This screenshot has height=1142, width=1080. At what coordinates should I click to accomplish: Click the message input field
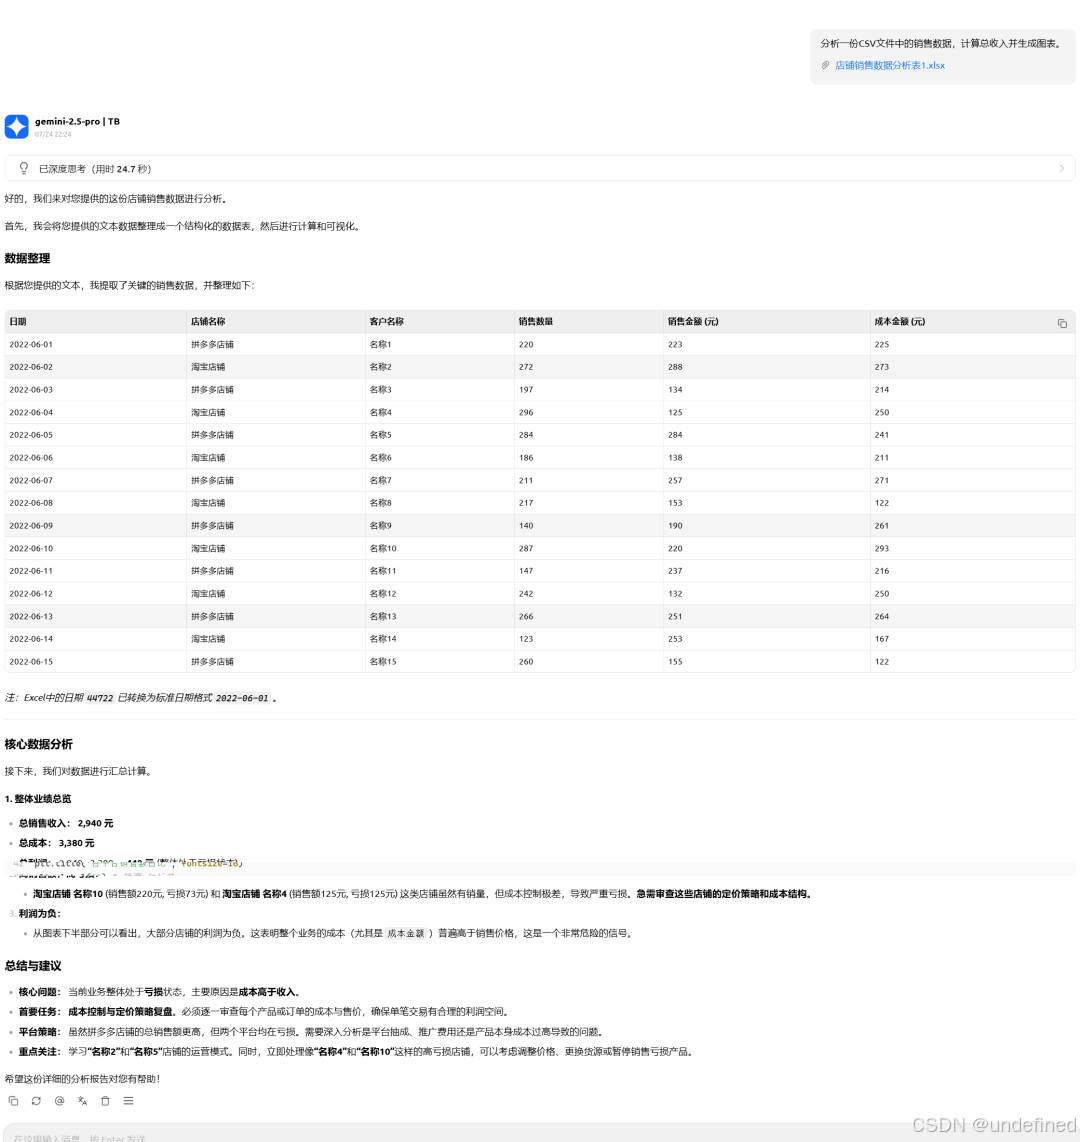[x=540, y=1135]
